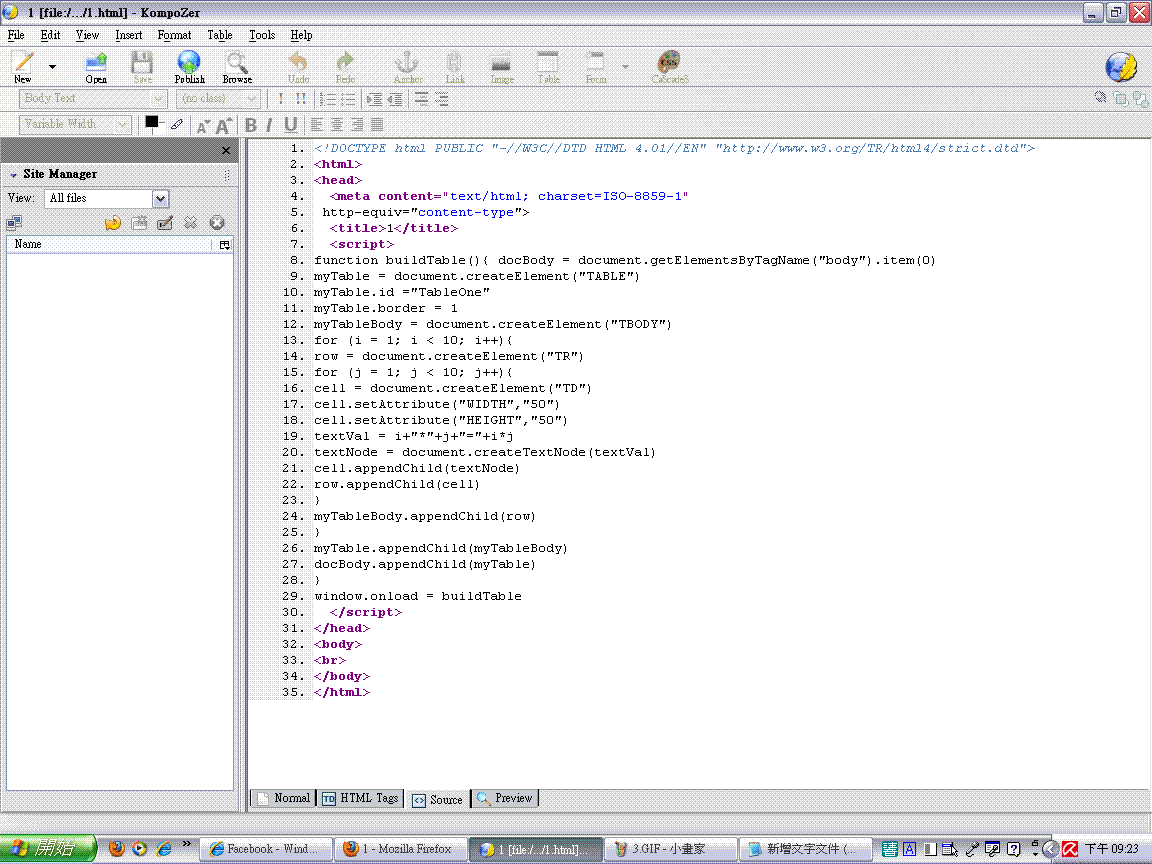The image size is (1152, 864).
Task: Switch to Mozilla Firefox taskbar window
Action: [x=400, y=849]
